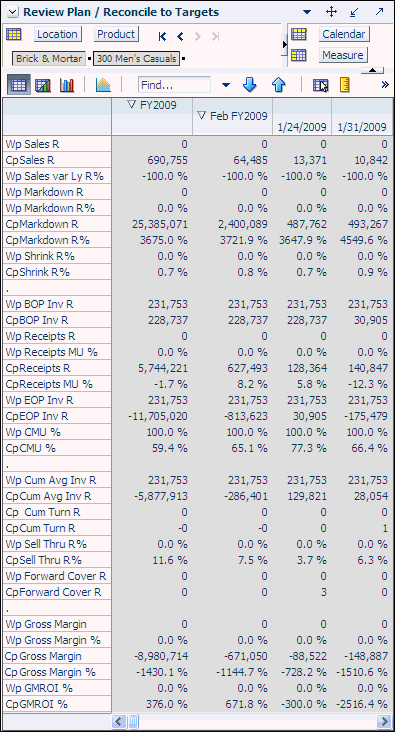Open the Measure dimension button

pyautogui.click(x=343, y=55)
